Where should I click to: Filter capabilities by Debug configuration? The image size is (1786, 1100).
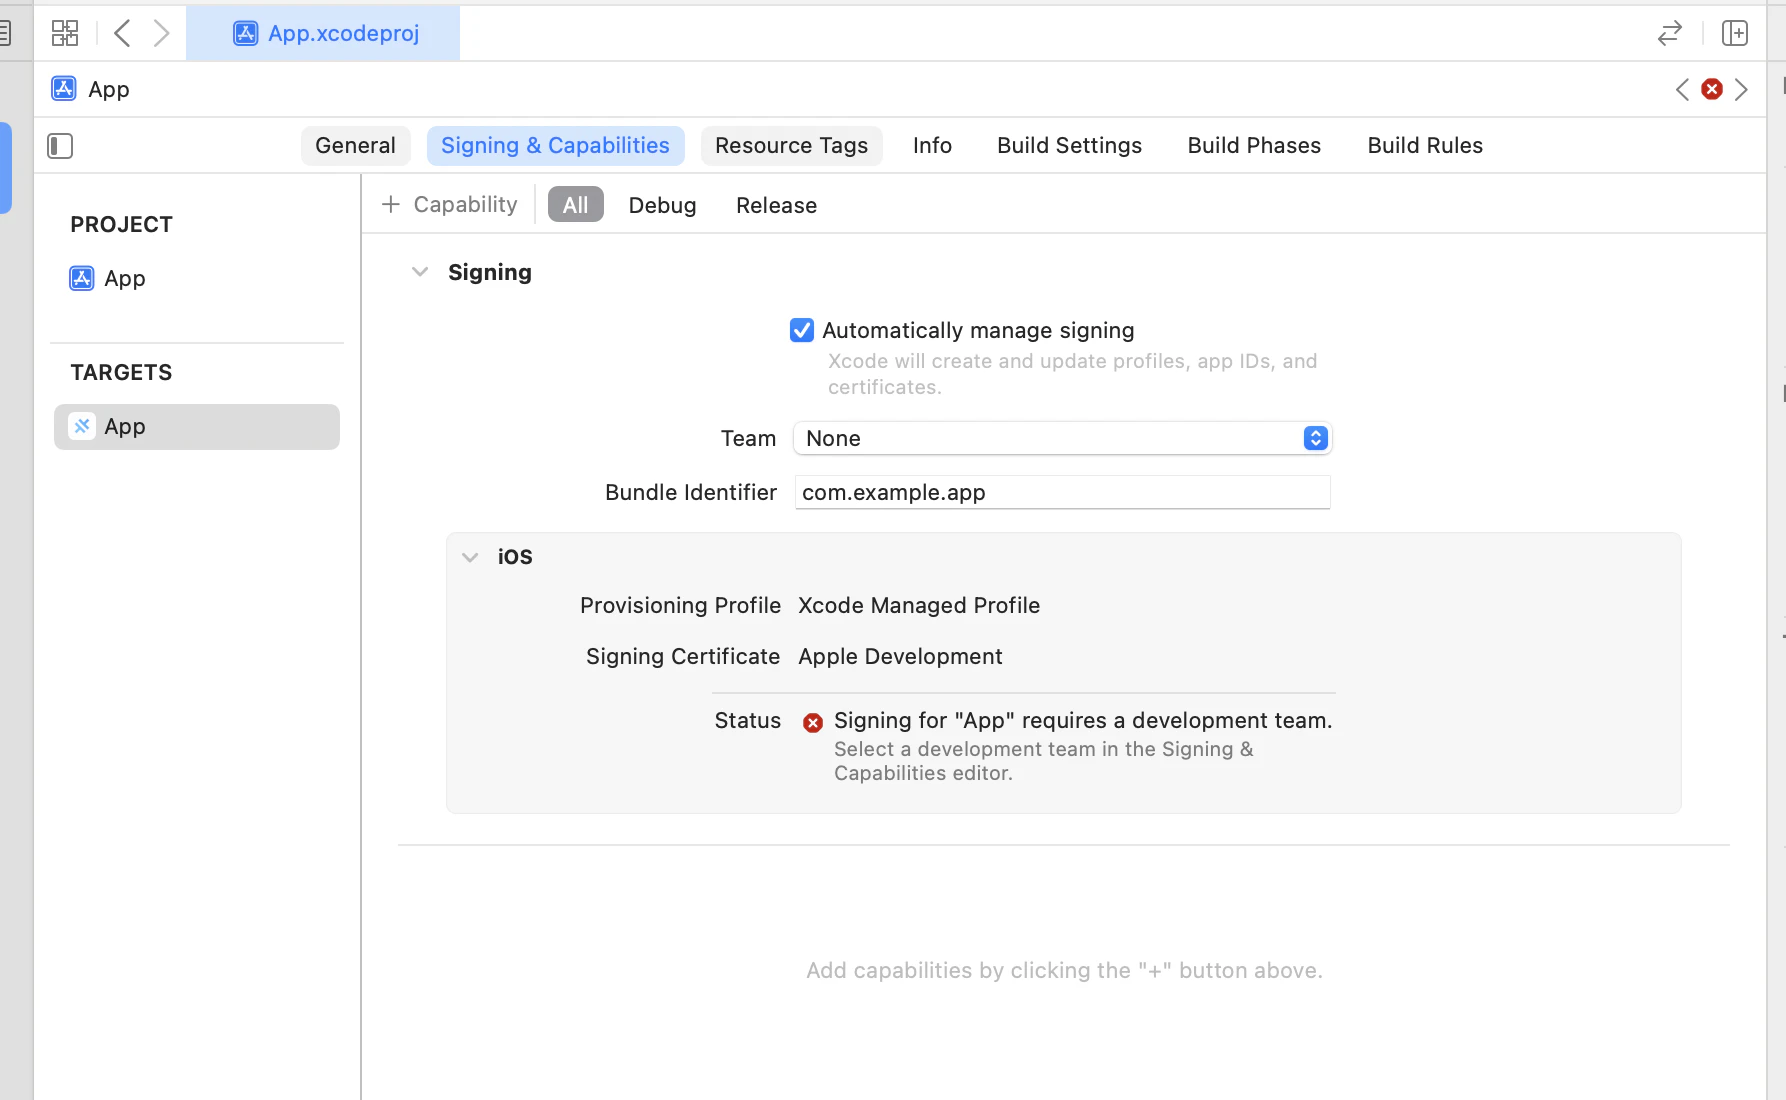coord(662,204)
